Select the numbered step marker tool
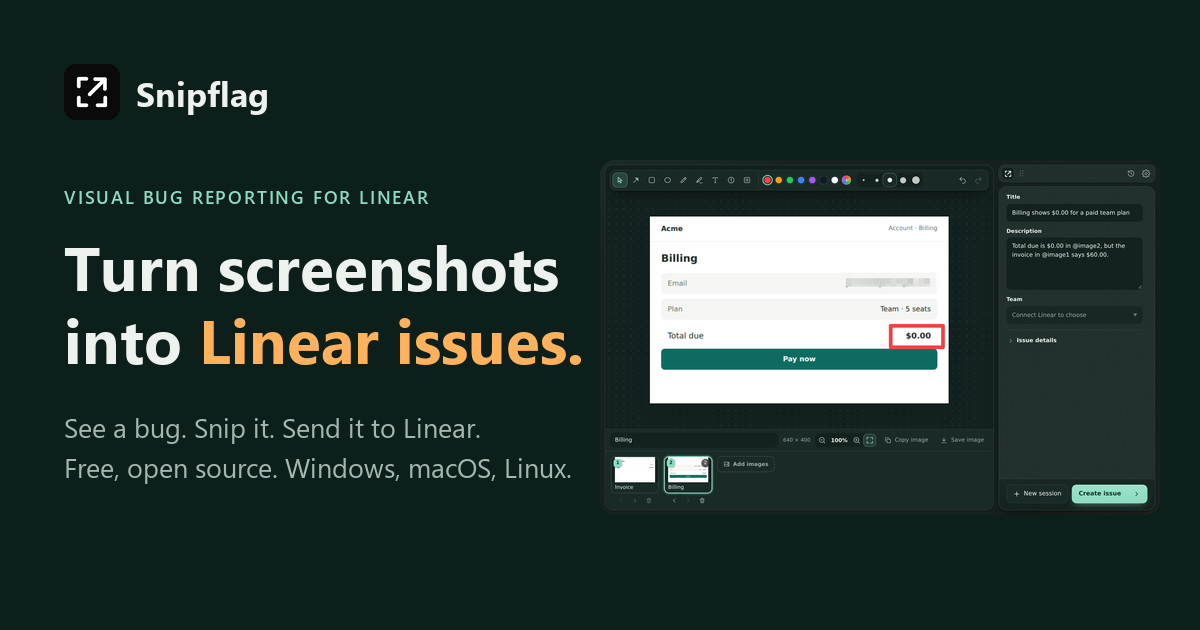This screenshot has height=630, width=1200. pos(731,180)
